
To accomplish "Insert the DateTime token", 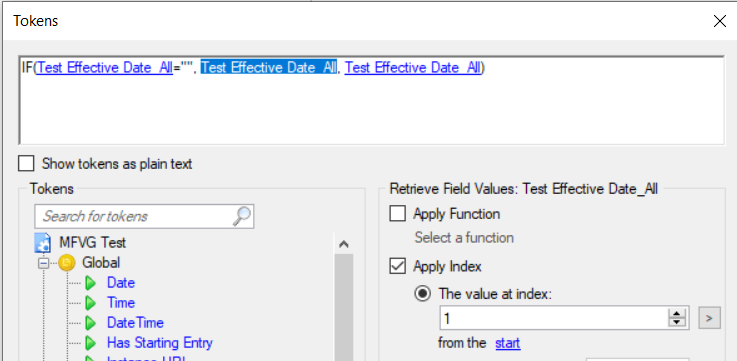I will (x=135, y=323).
